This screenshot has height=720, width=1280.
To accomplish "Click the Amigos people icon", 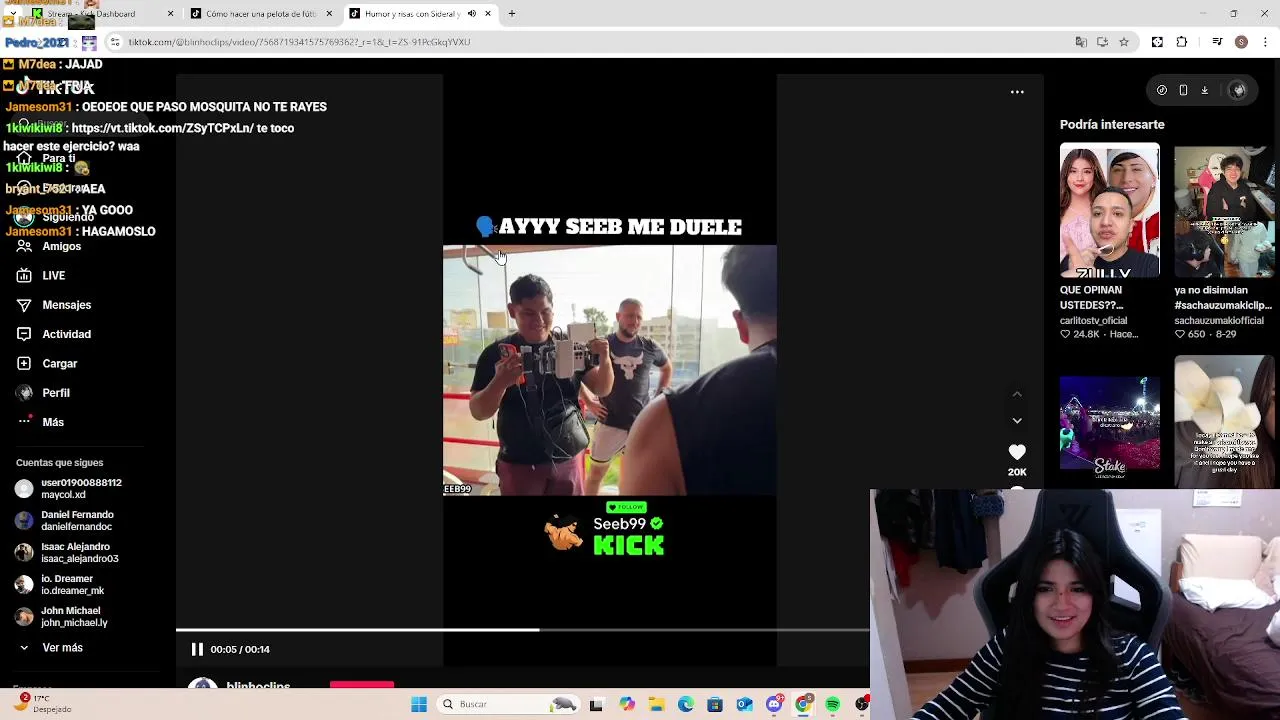I will pyautogui.click(x=24, y=246).
